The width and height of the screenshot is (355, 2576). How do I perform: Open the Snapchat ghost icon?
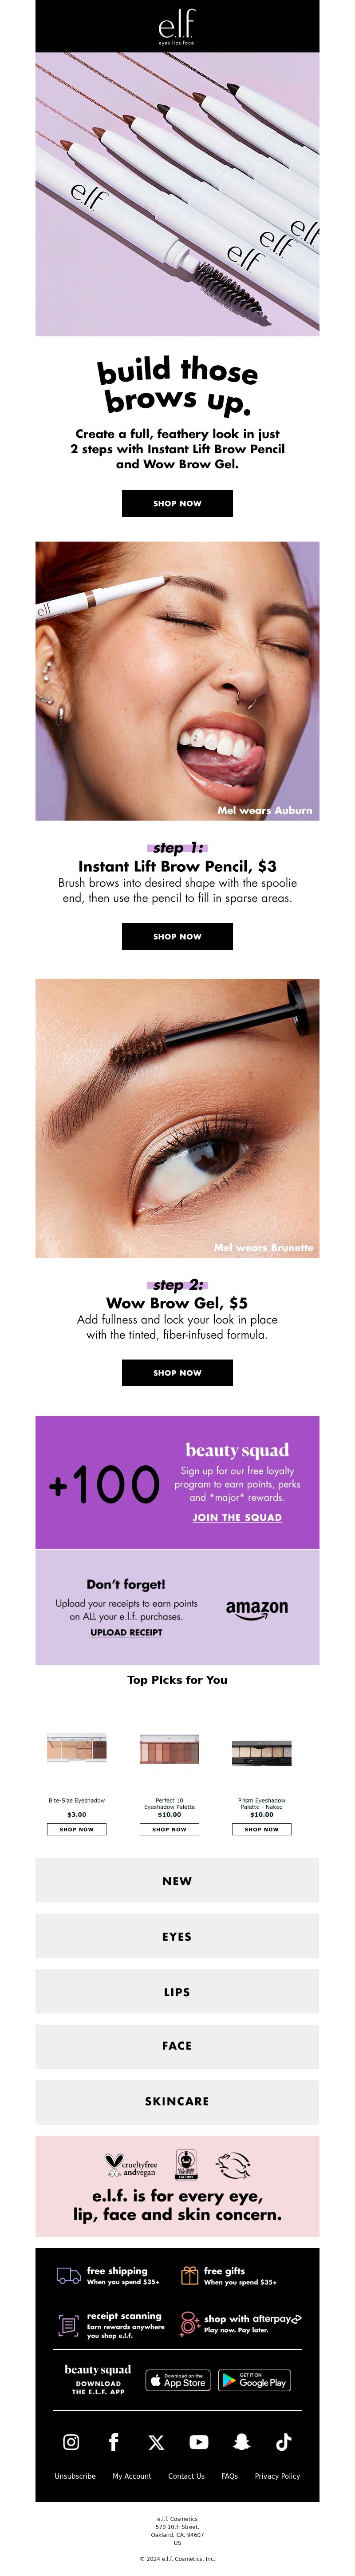241,2441
